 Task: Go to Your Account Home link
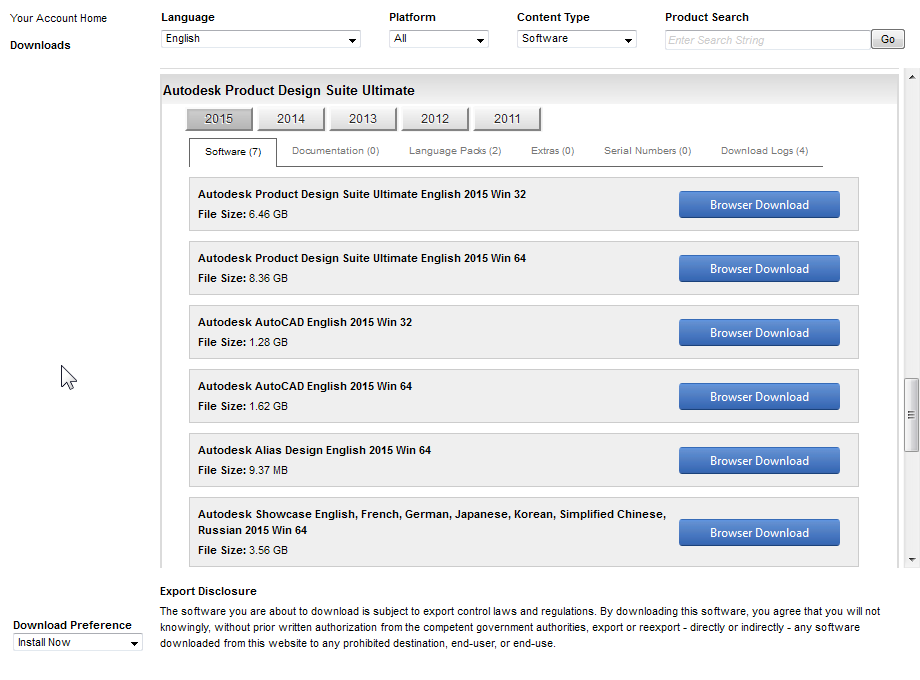(x=58, y=18)
